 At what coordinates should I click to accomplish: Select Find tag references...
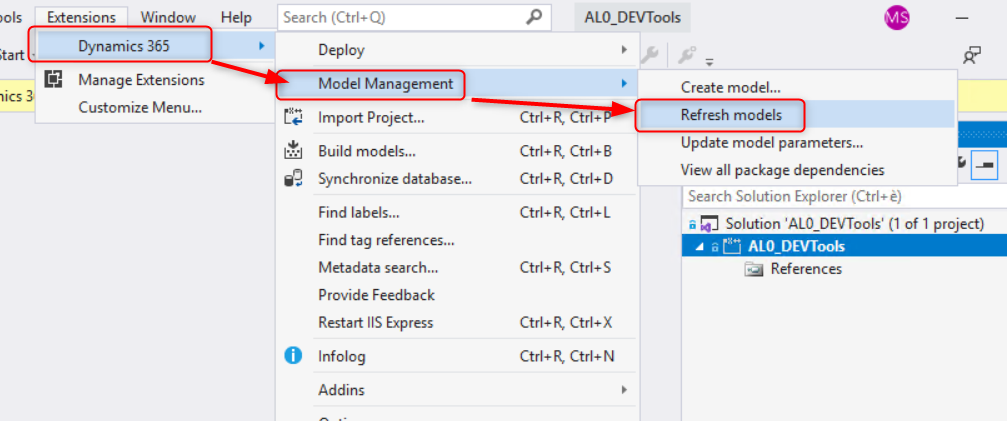pyautogui.click(x=457, y=240)
